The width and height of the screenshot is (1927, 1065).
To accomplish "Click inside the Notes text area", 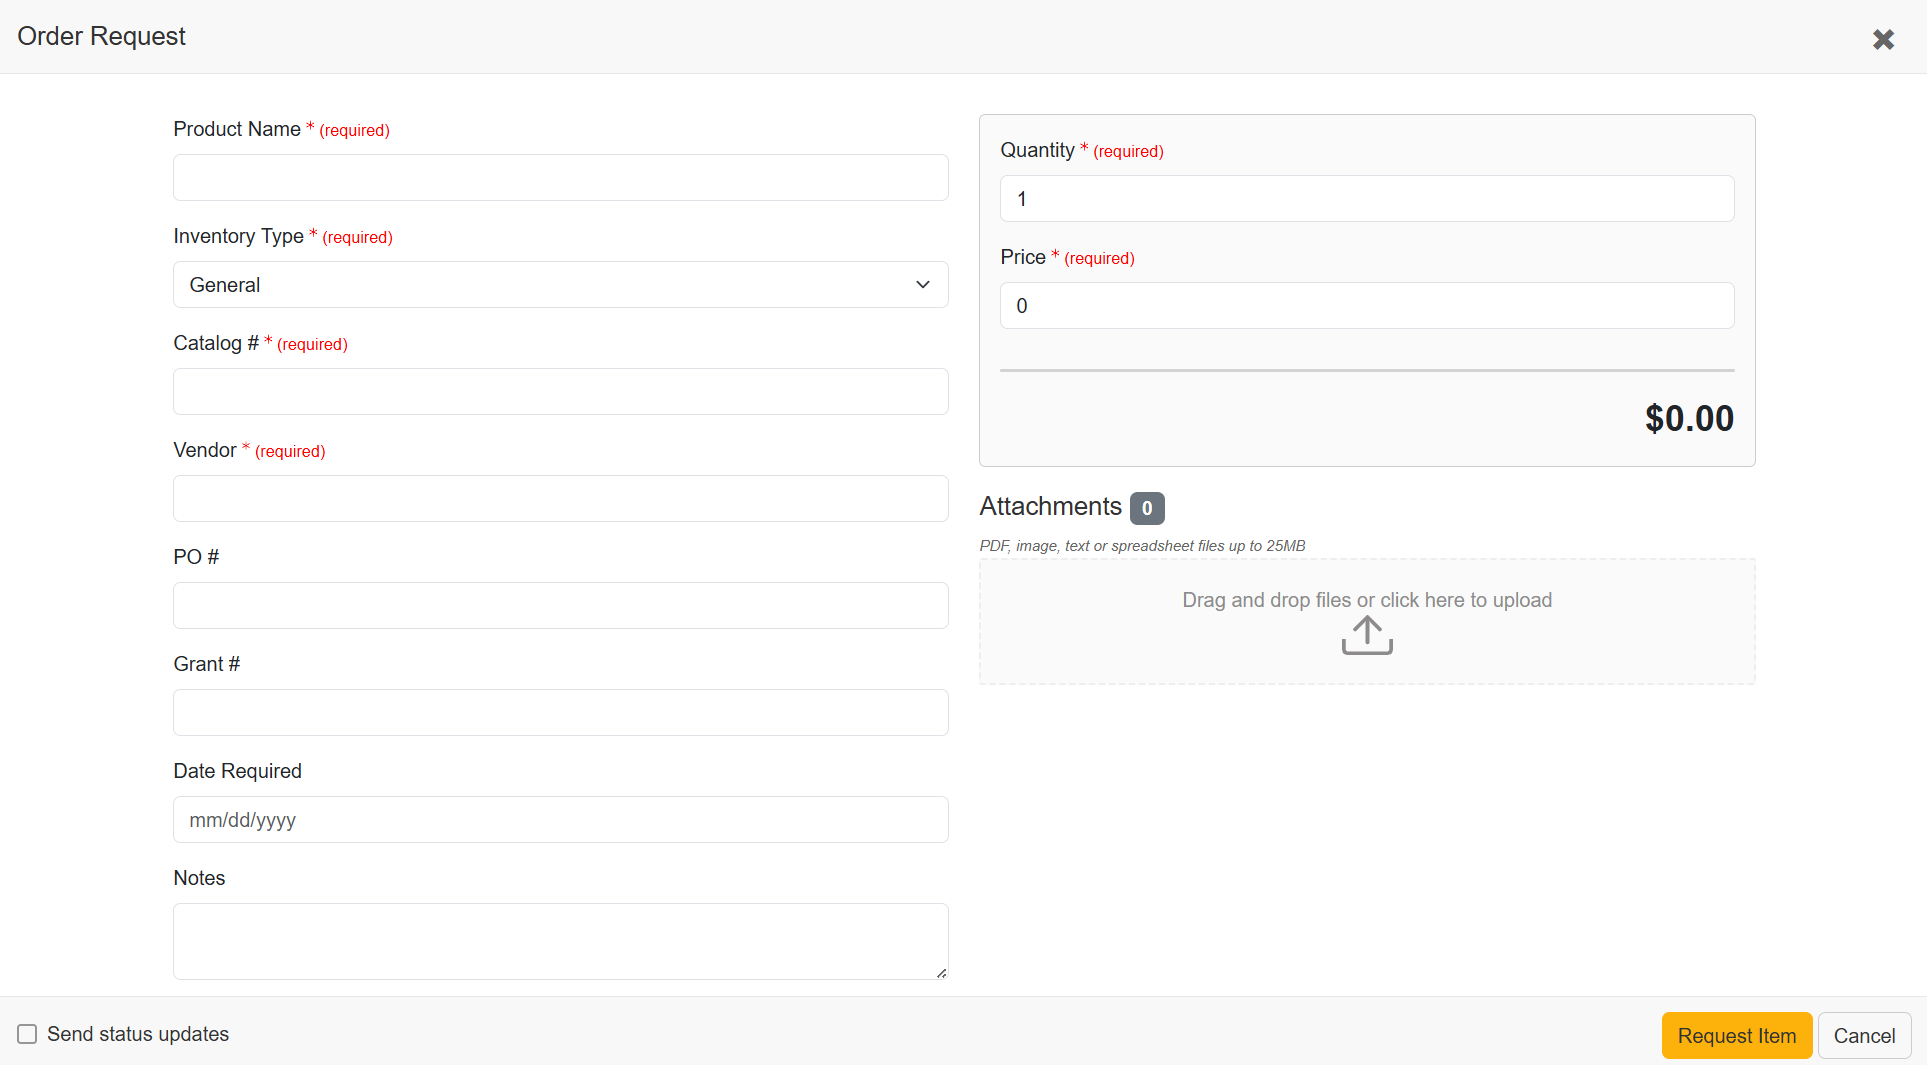I will click(560, 940).
